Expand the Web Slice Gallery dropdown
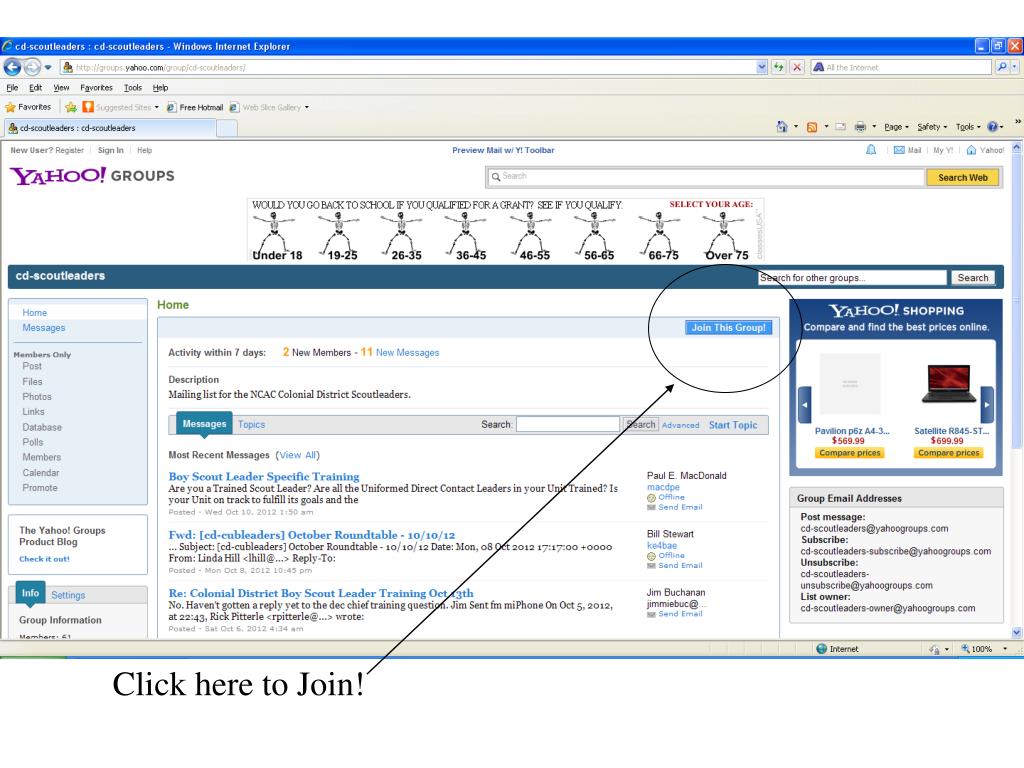Screen dimensions: 1024x768 tap(307, 107)
